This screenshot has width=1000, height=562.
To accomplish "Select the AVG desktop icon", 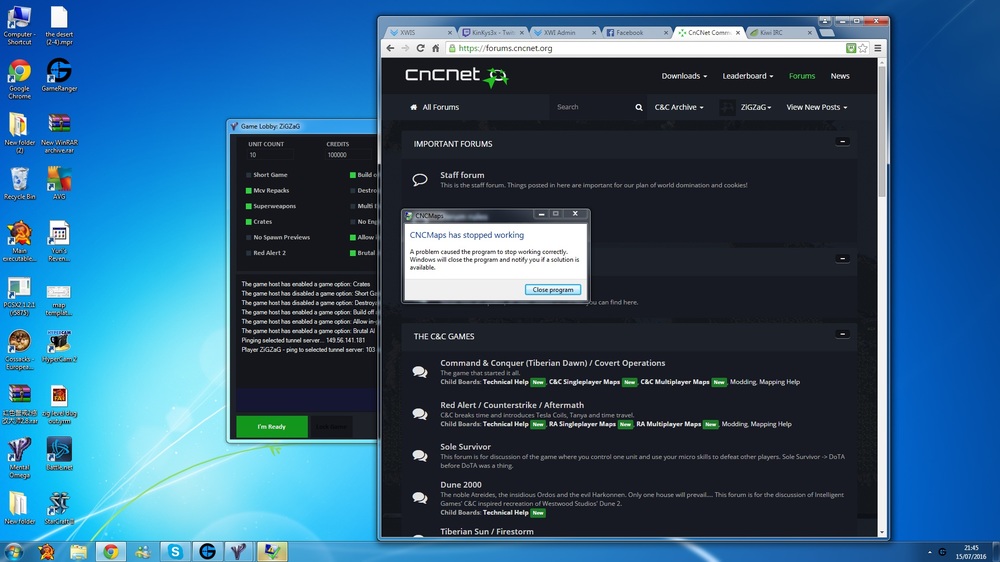I will point(59,182).
